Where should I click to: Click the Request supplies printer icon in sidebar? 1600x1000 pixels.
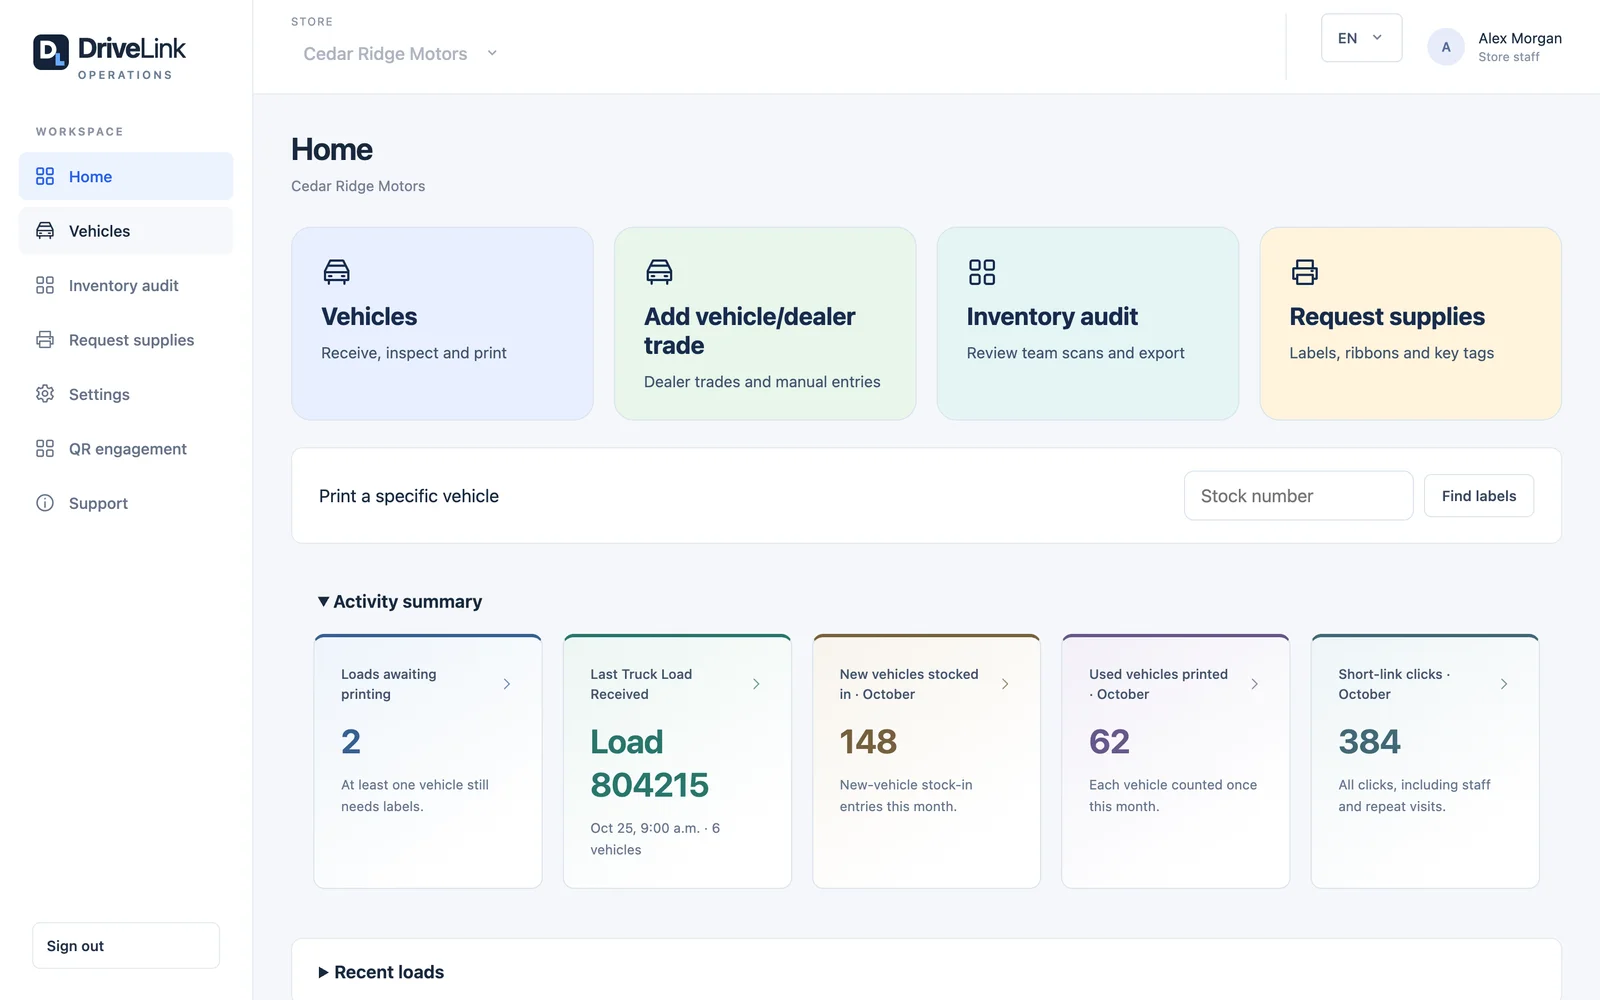(x=45, y=340)
